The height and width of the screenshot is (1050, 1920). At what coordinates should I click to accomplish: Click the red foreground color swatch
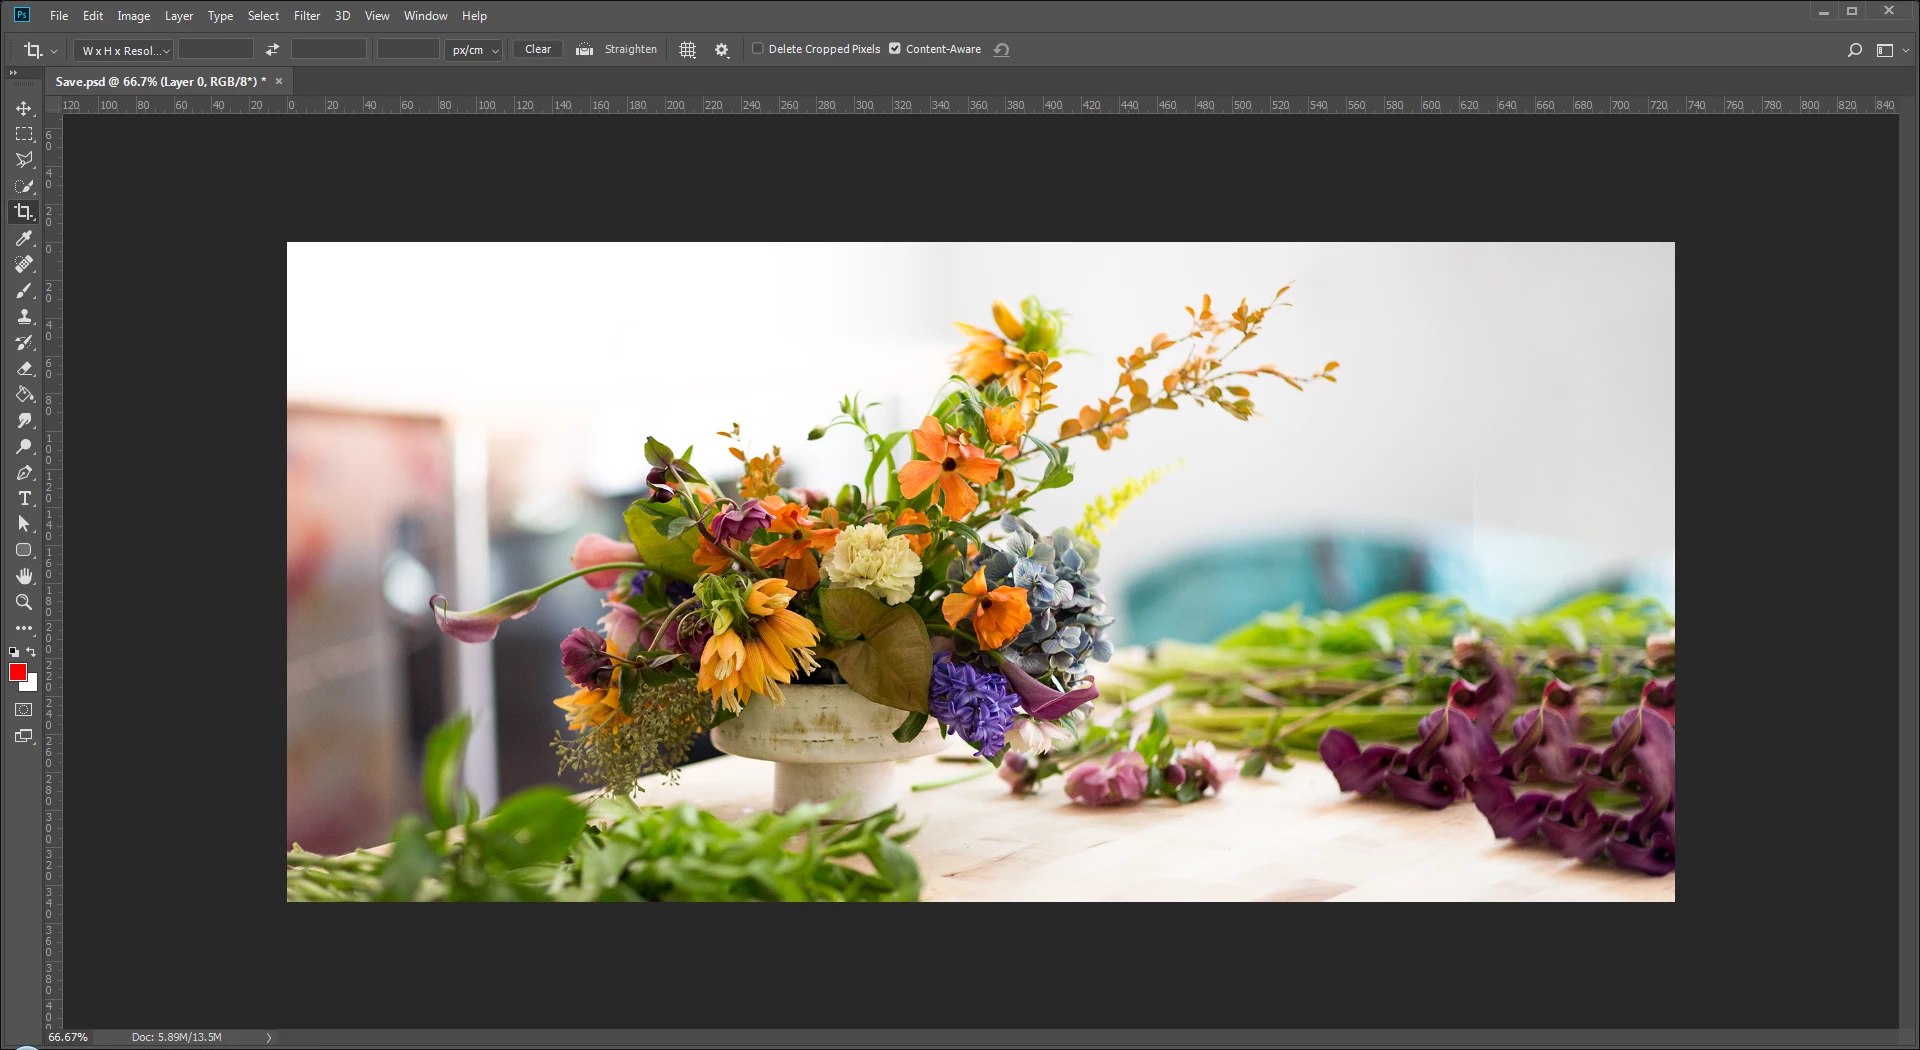point(17,672)
